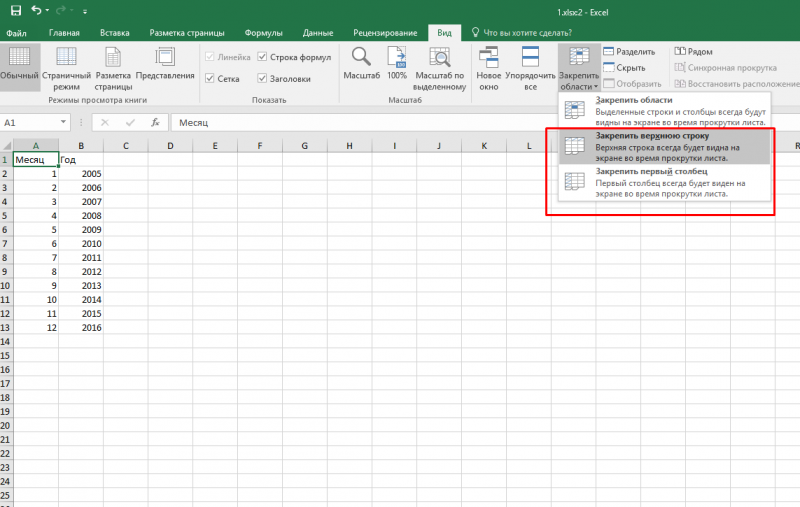Click the Save icon in the title bar
The image size is (800, 507).
tap(16, 11)
